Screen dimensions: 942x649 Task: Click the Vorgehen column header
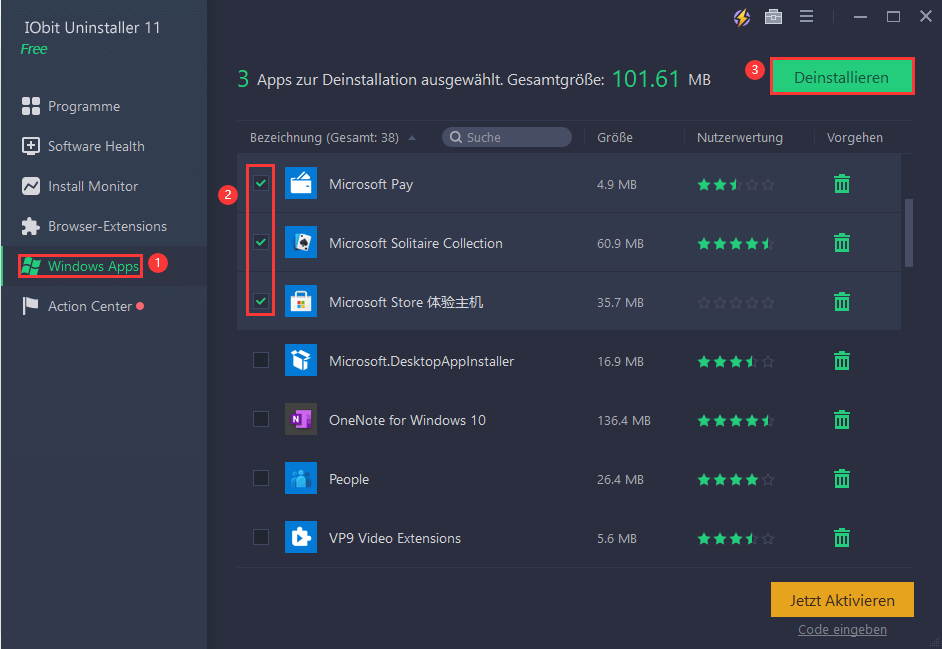tap(855, 138)
